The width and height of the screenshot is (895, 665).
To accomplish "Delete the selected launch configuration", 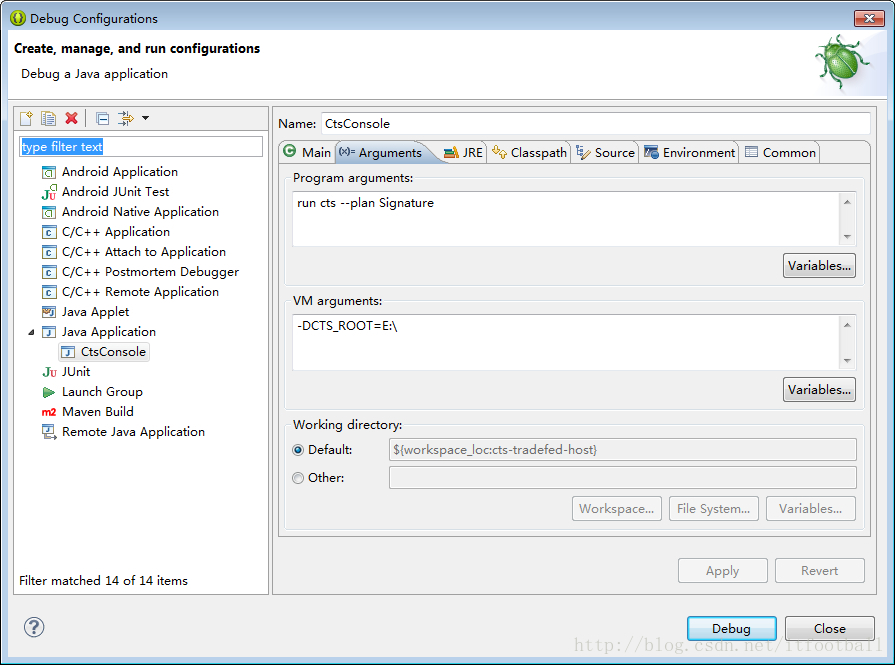I will pyautogui.click(x=71, y=119).
